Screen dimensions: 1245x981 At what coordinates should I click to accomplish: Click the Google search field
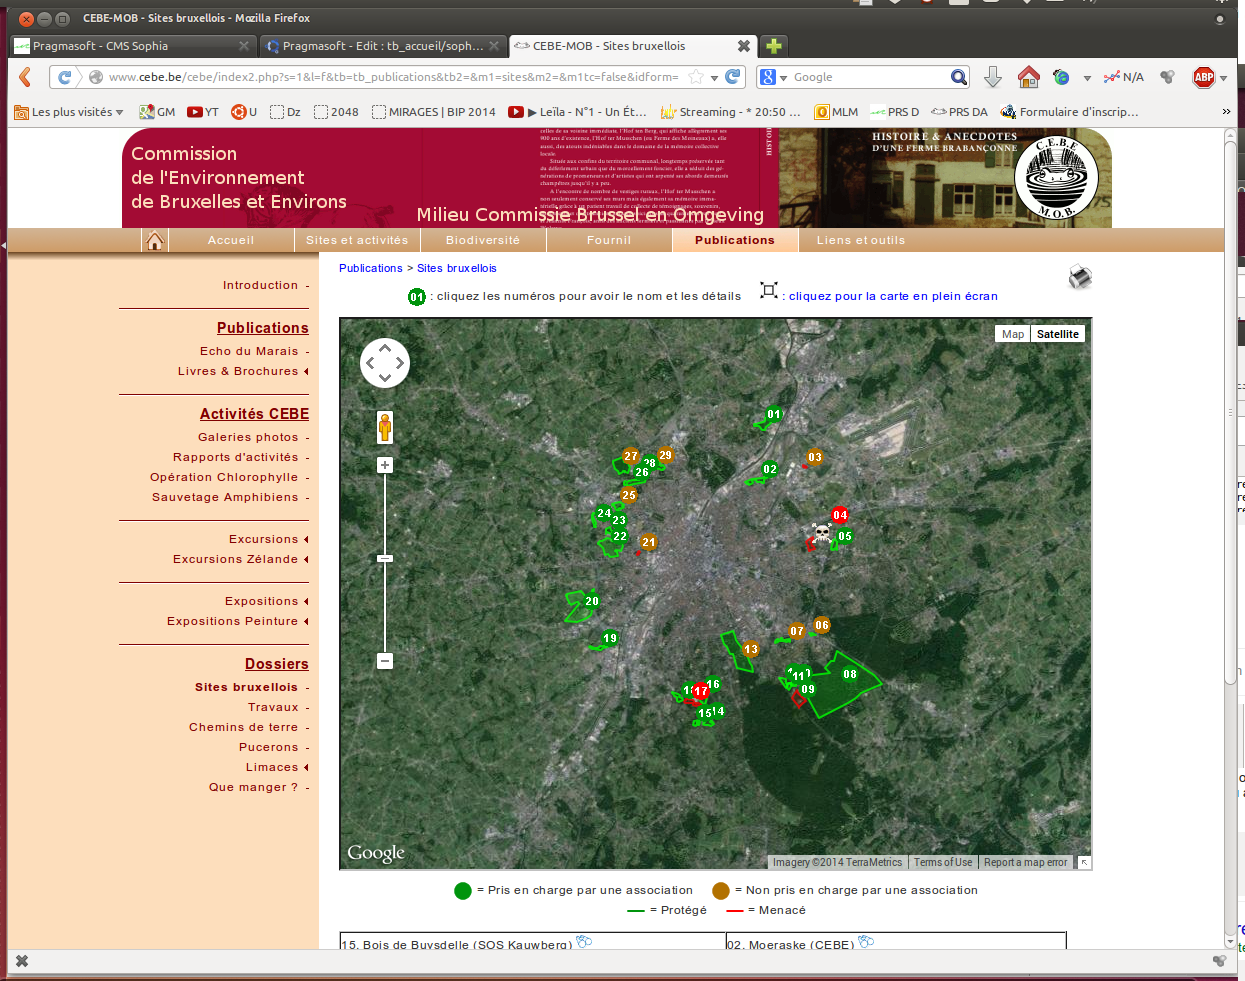[x=870, y=77]
